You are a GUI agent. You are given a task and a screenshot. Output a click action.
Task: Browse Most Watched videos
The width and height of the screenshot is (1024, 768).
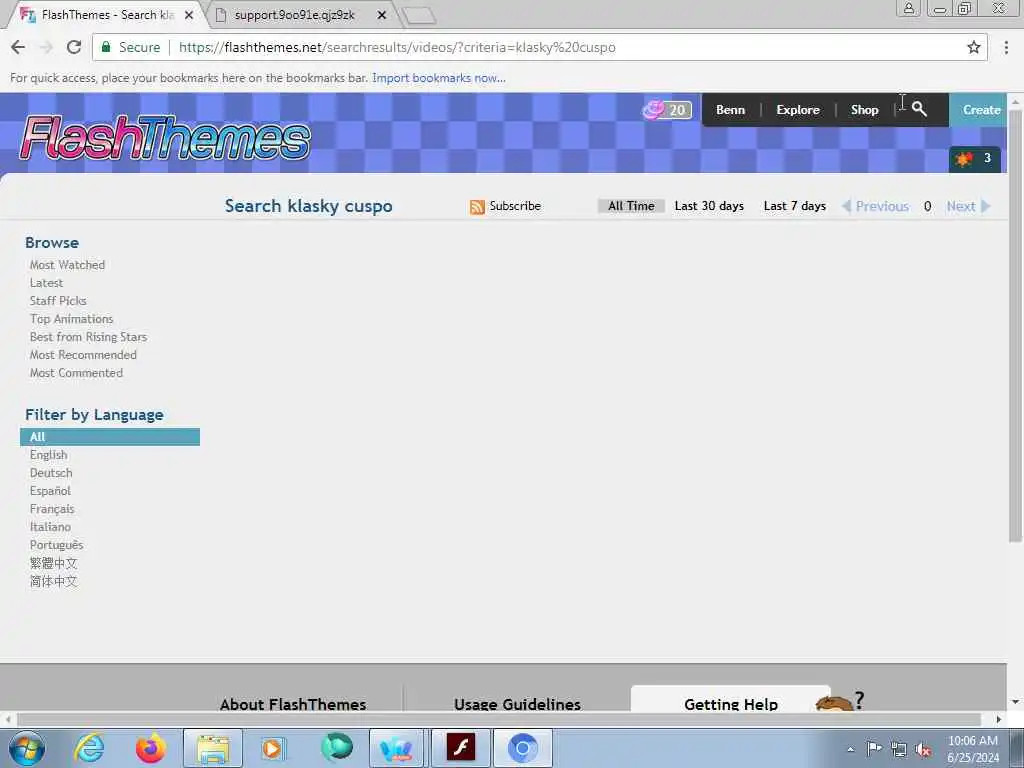point(67,265)
